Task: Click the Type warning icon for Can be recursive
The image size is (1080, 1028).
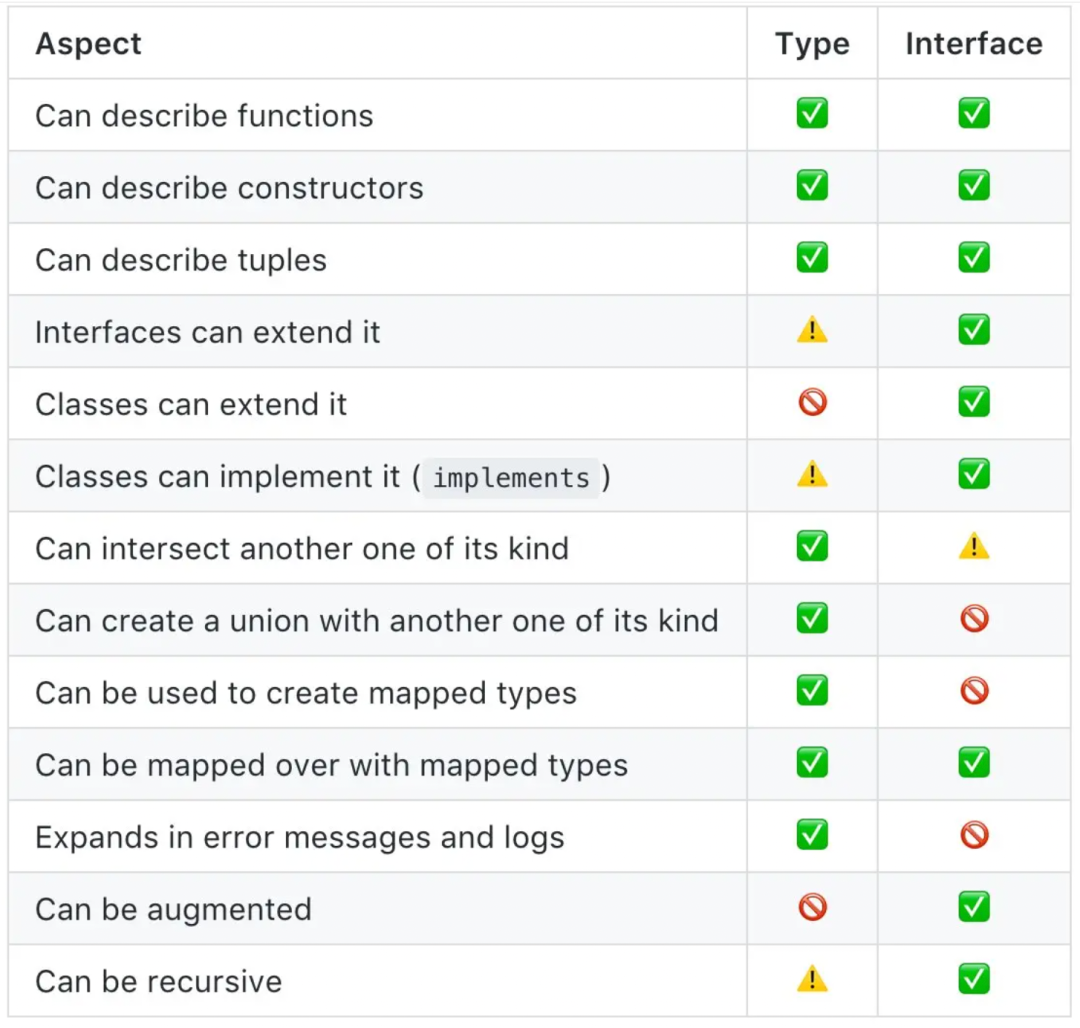Action: pyautogui.click(x=812, y=980)
